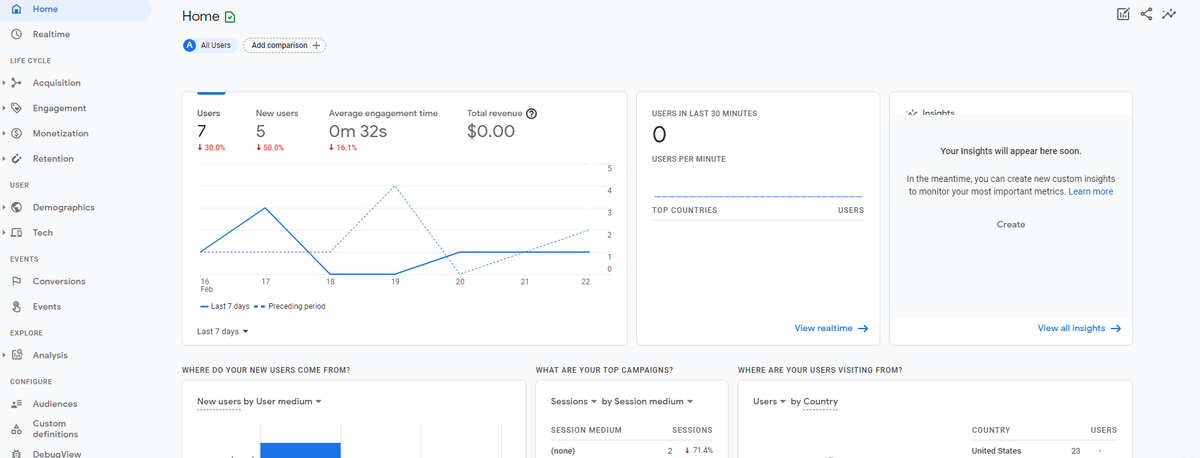Open the Users metric dropdown in country card
The width and height of the screenshot is (1200, 458).
[770, 401]
